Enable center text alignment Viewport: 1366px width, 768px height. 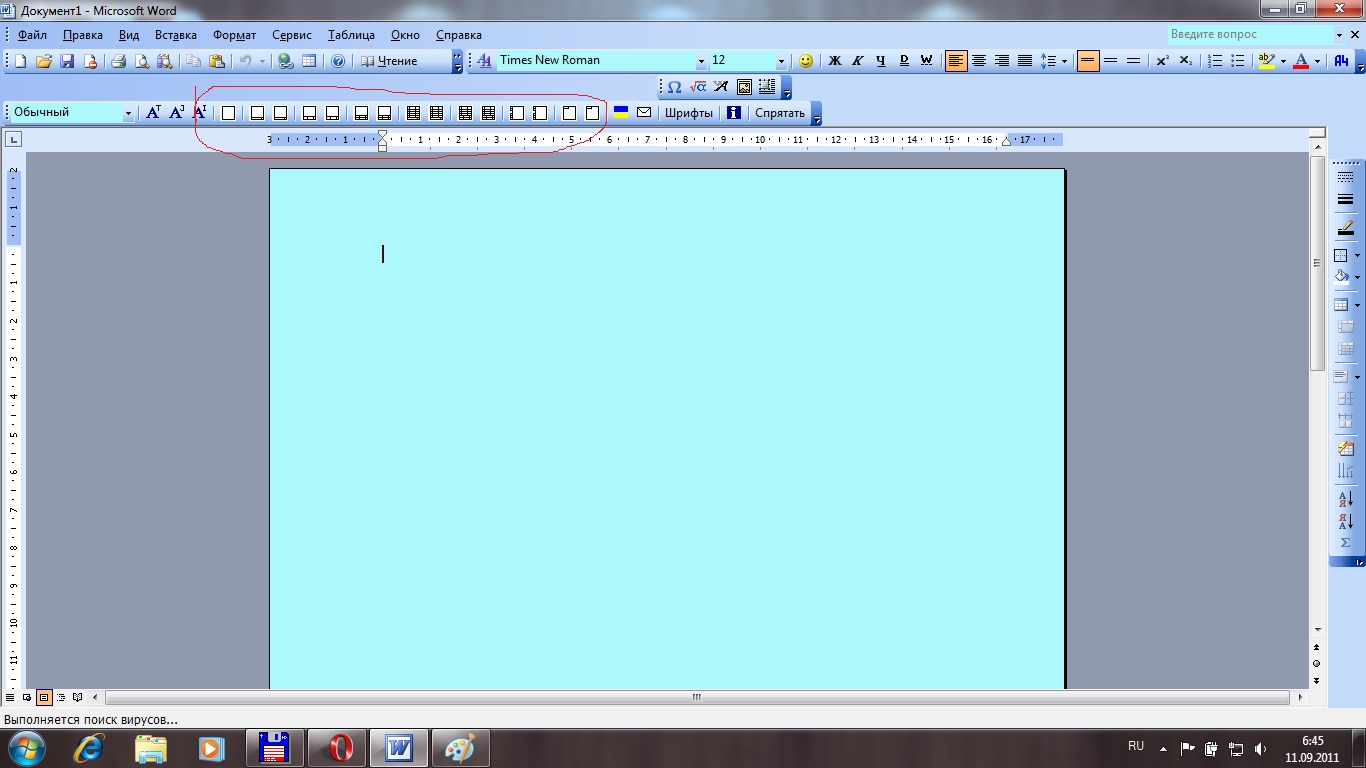point(979,61)
